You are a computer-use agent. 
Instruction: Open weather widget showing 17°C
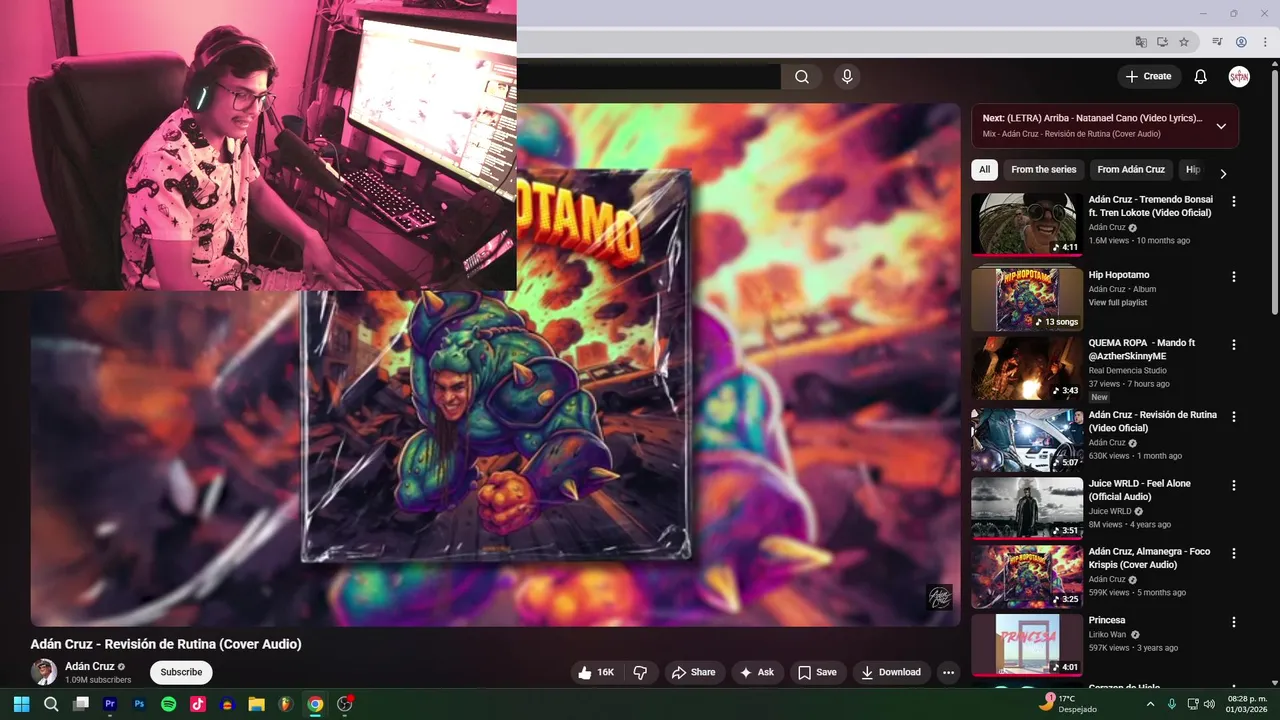click(x=1067, y=704)
